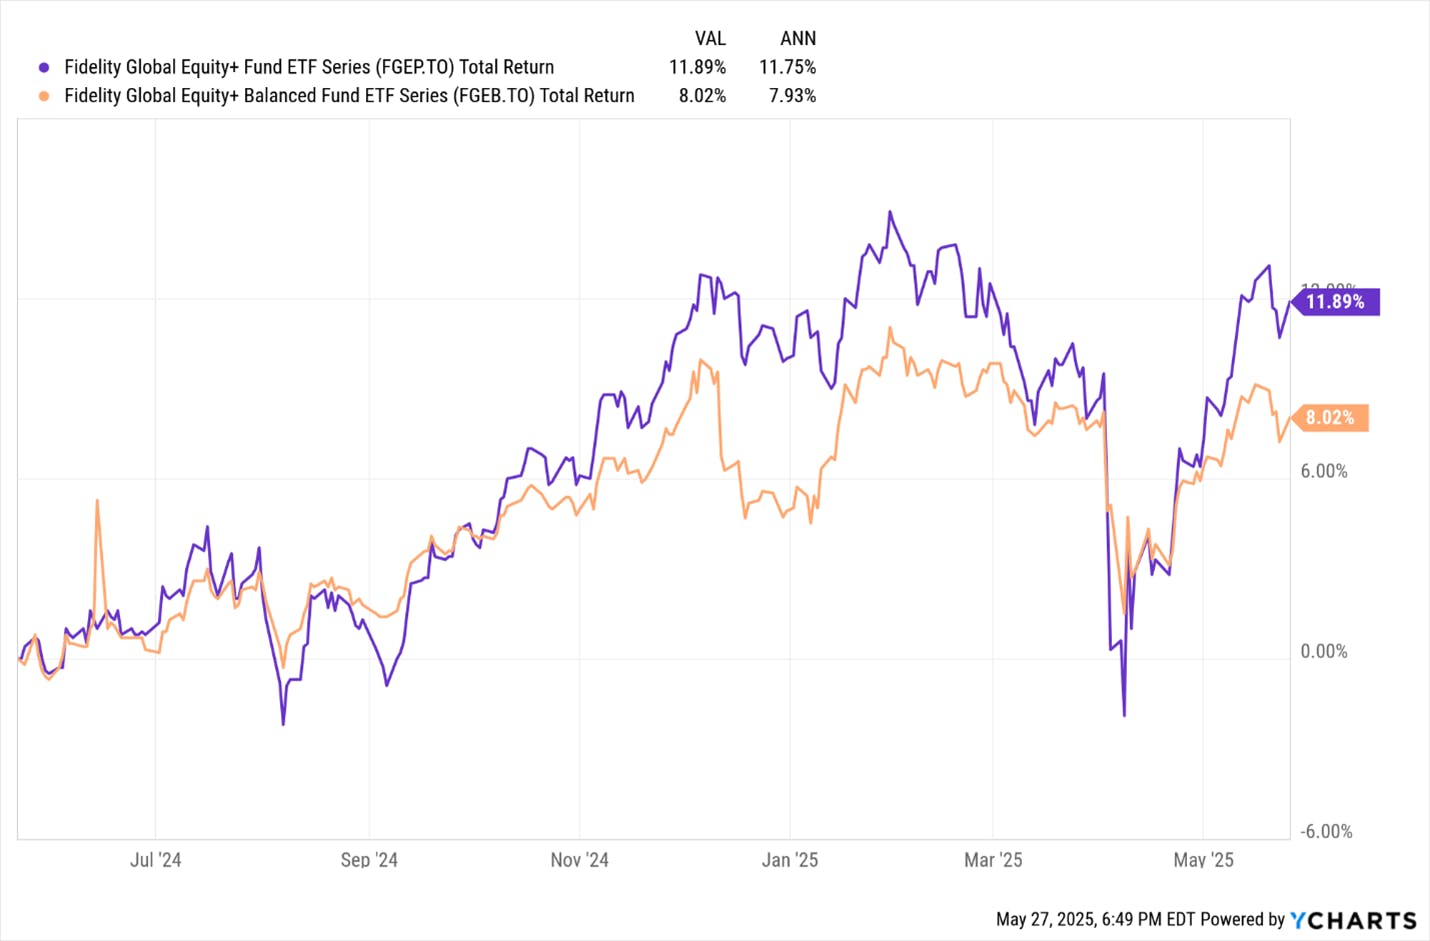Click the VAL column header
The image size is (1430, 941).
click(710, 38)
